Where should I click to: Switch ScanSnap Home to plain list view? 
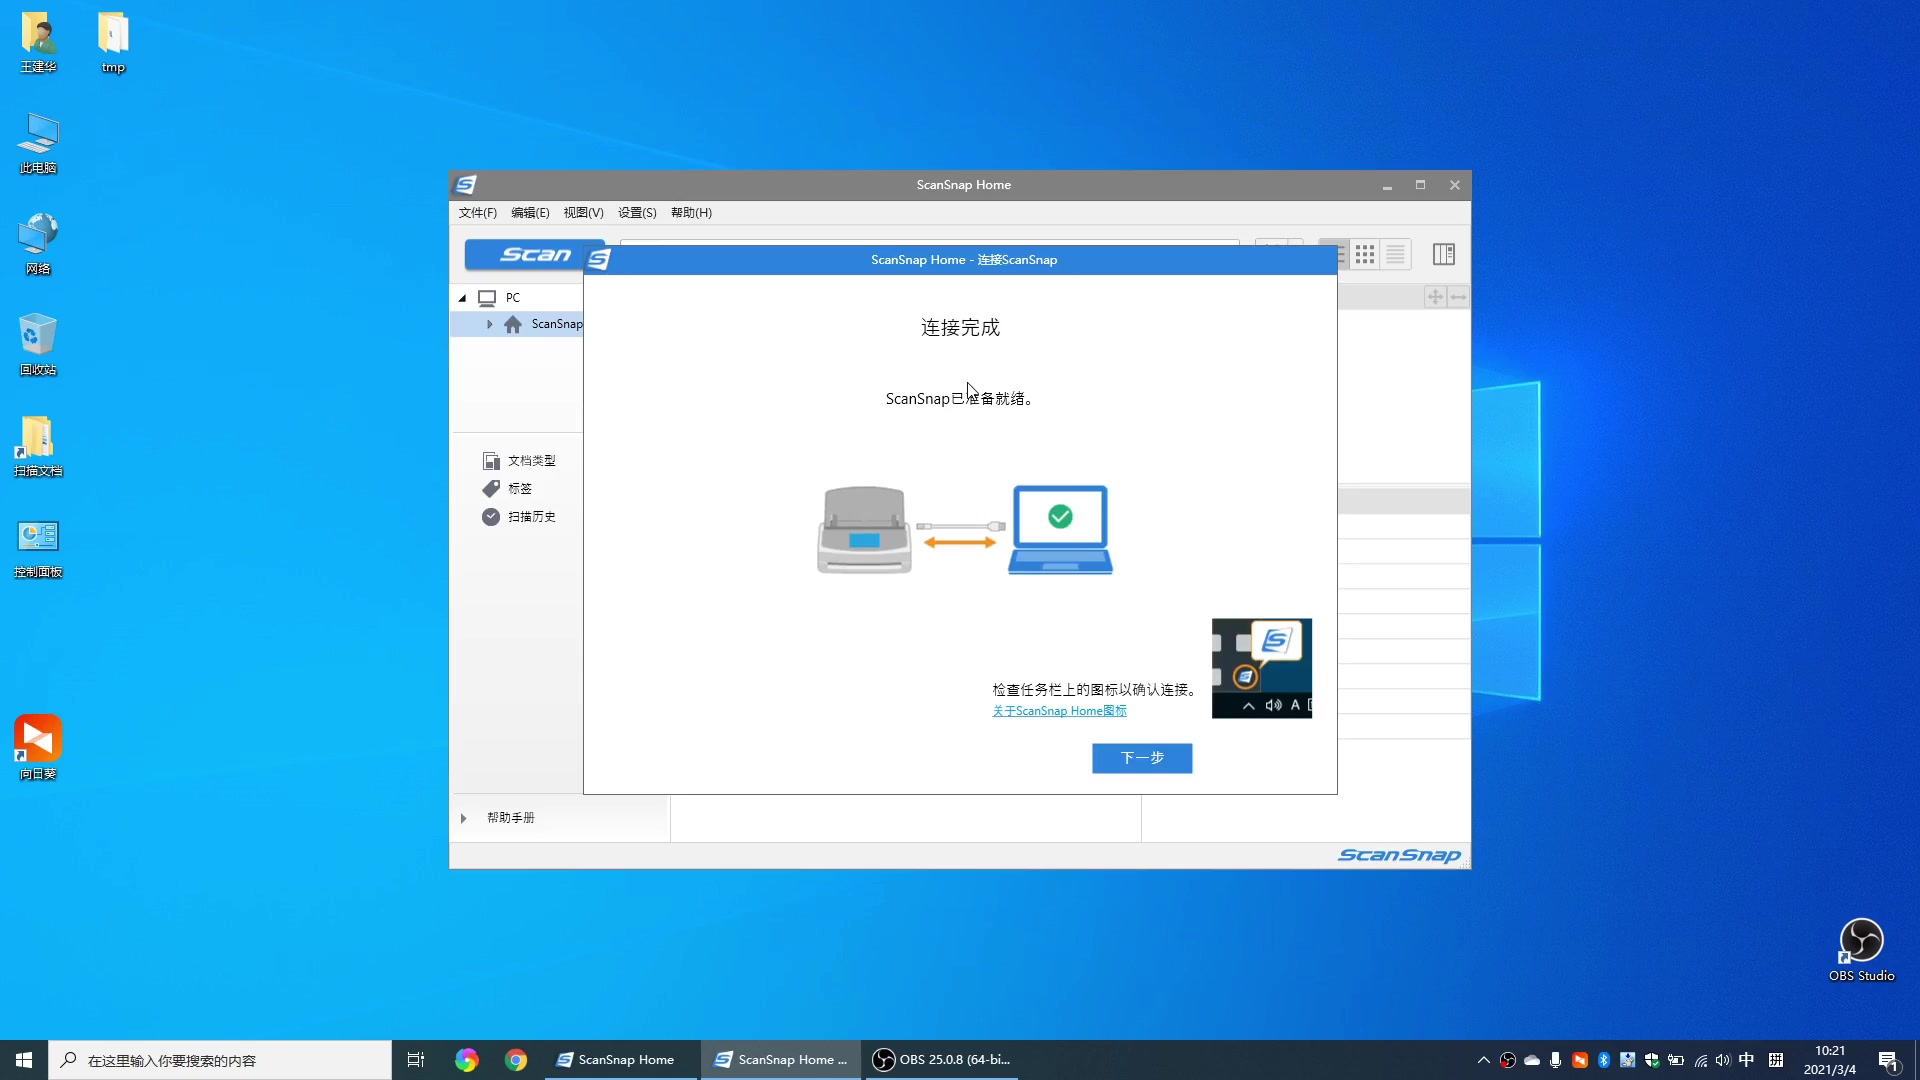[x=1395, y=254]
